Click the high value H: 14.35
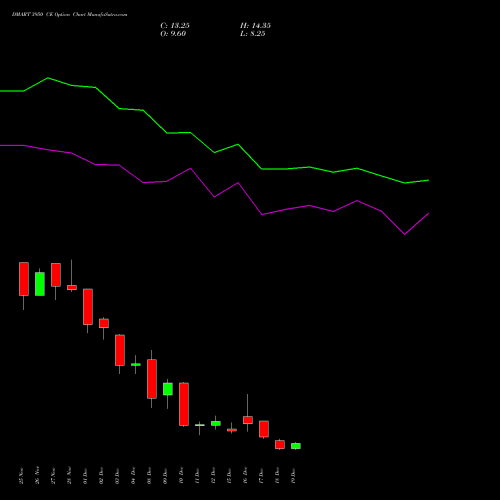500x500 pixels. [255, 26]
